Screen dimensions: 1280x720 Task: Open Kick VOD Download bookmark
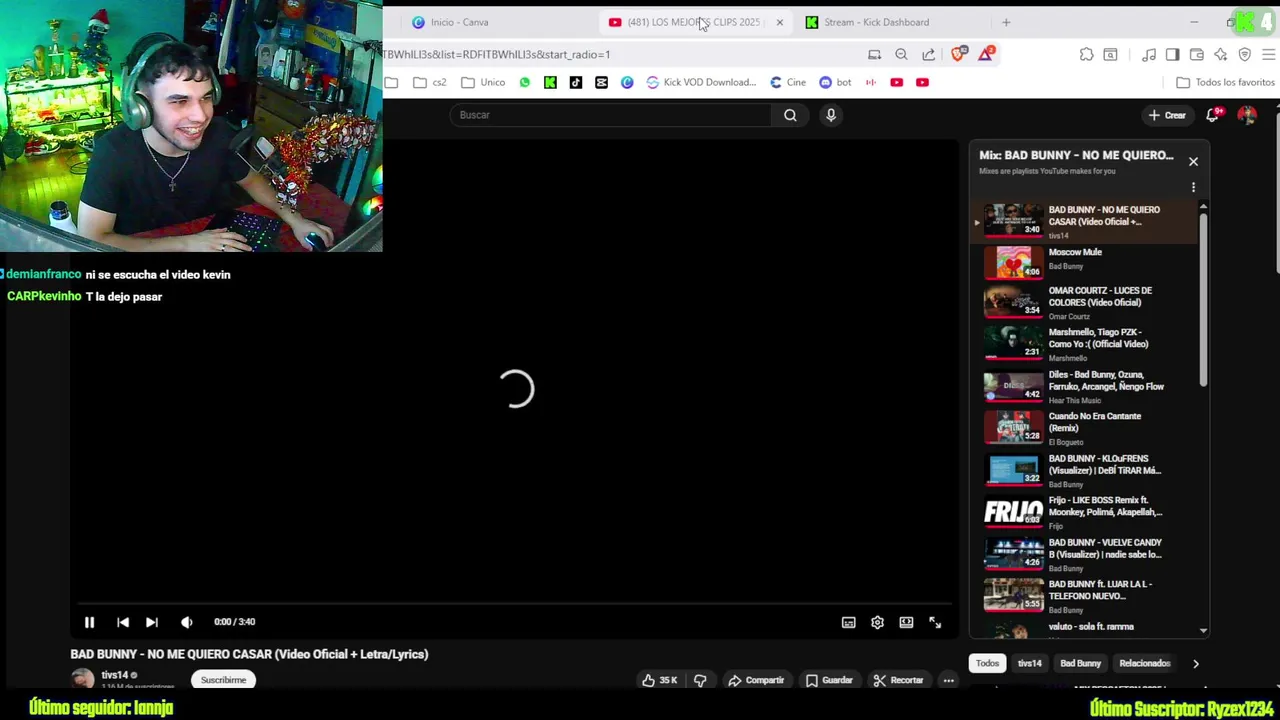tap(701, 82)
